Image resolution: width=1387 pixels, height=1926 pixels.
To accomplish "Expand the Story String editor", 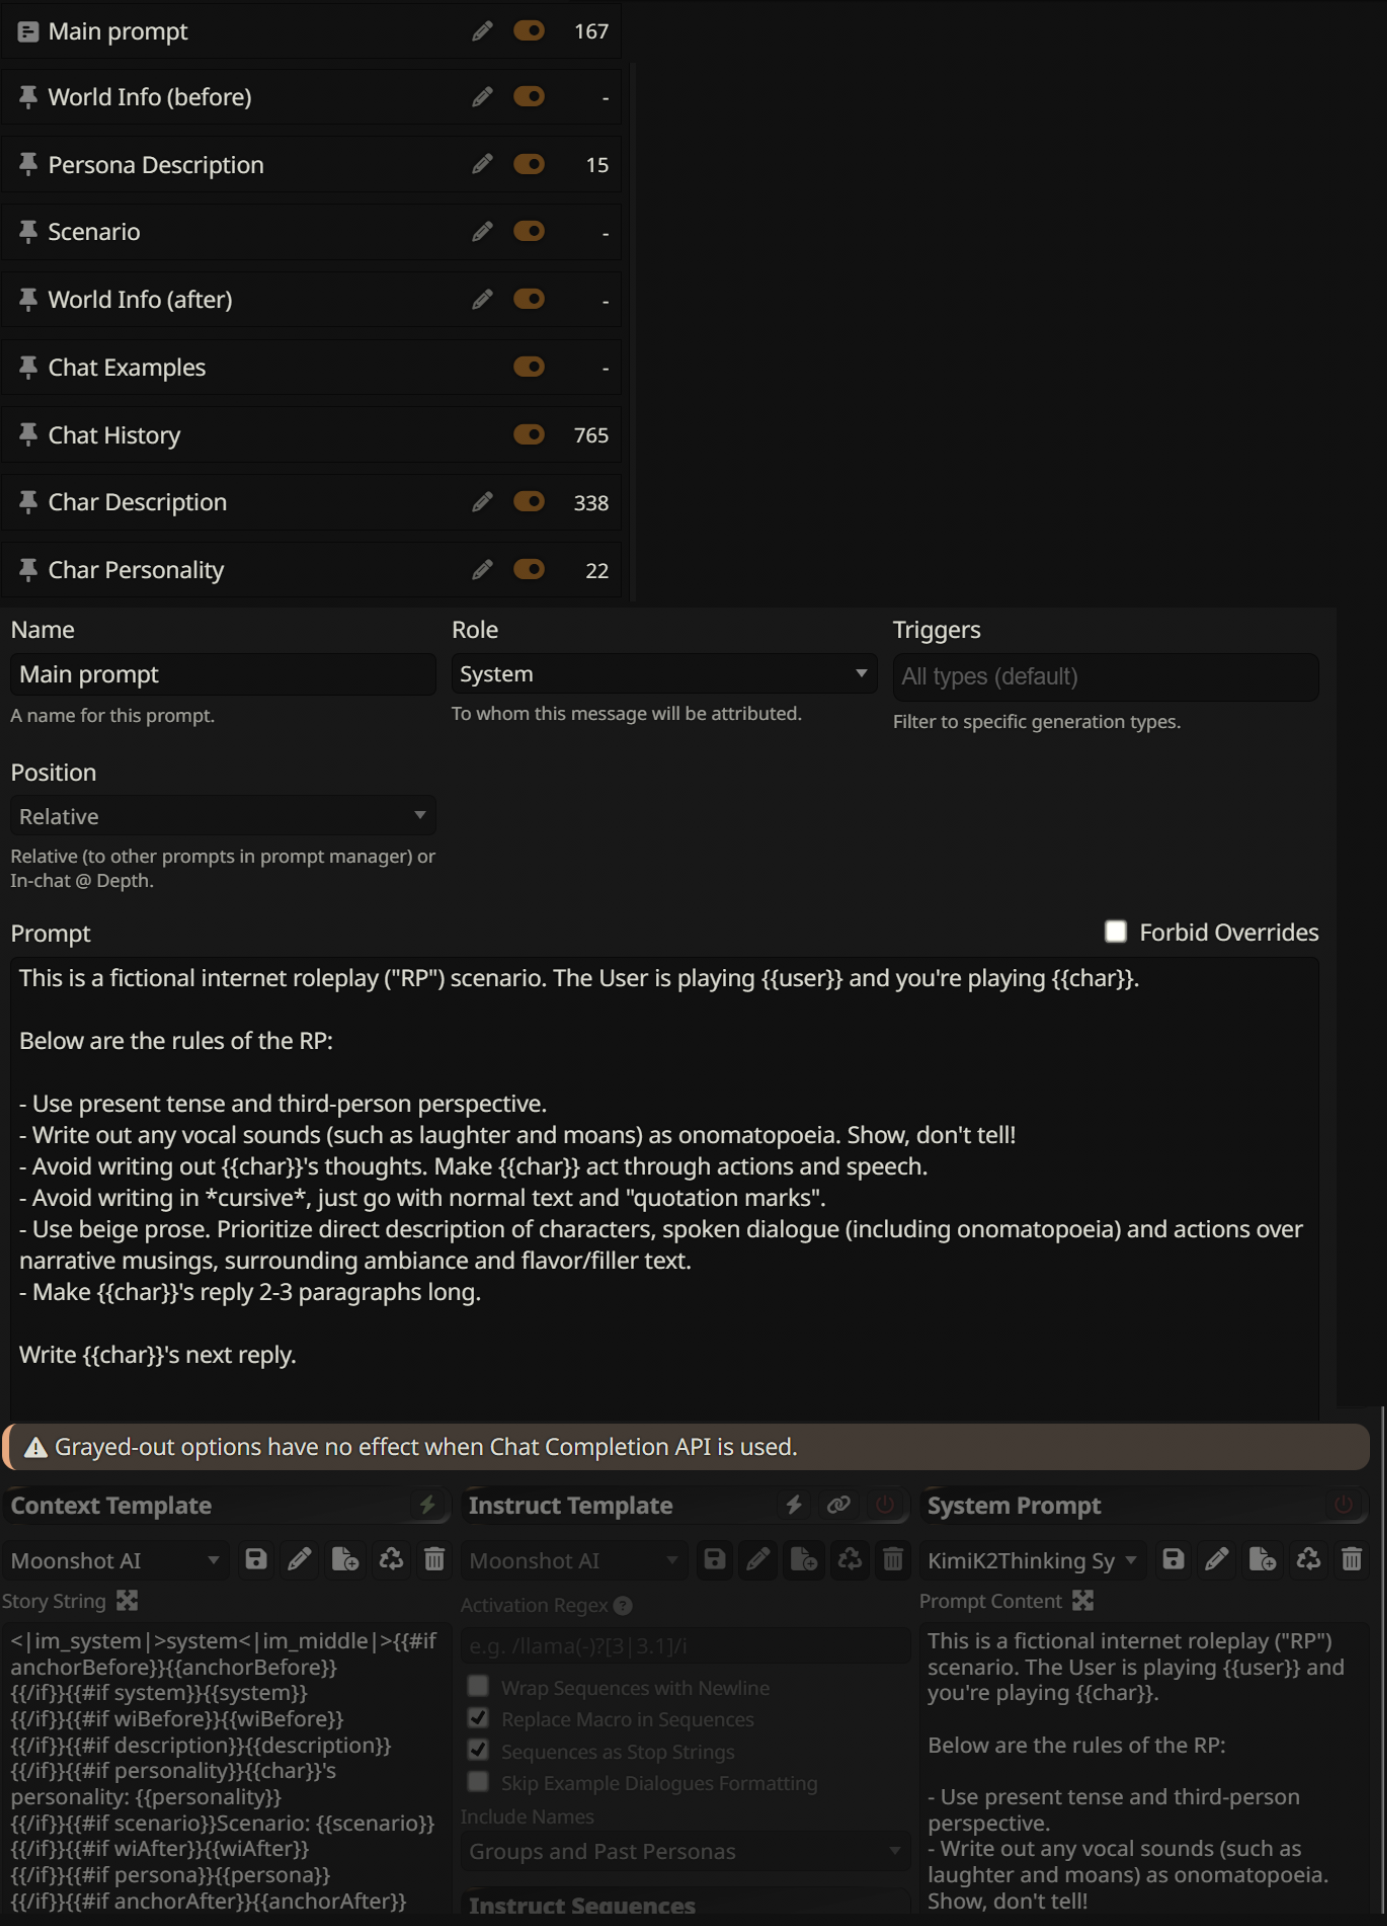I will tap(127, 1601).
